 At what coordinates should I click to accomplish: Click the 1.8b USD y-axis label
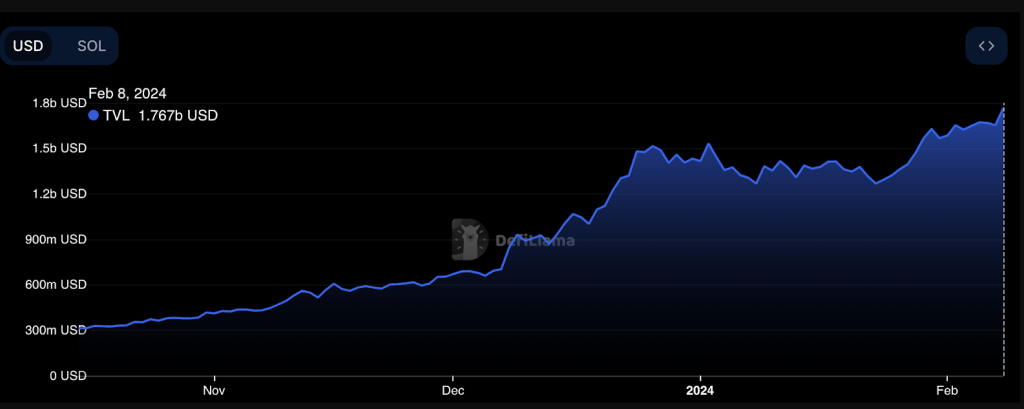58,103
